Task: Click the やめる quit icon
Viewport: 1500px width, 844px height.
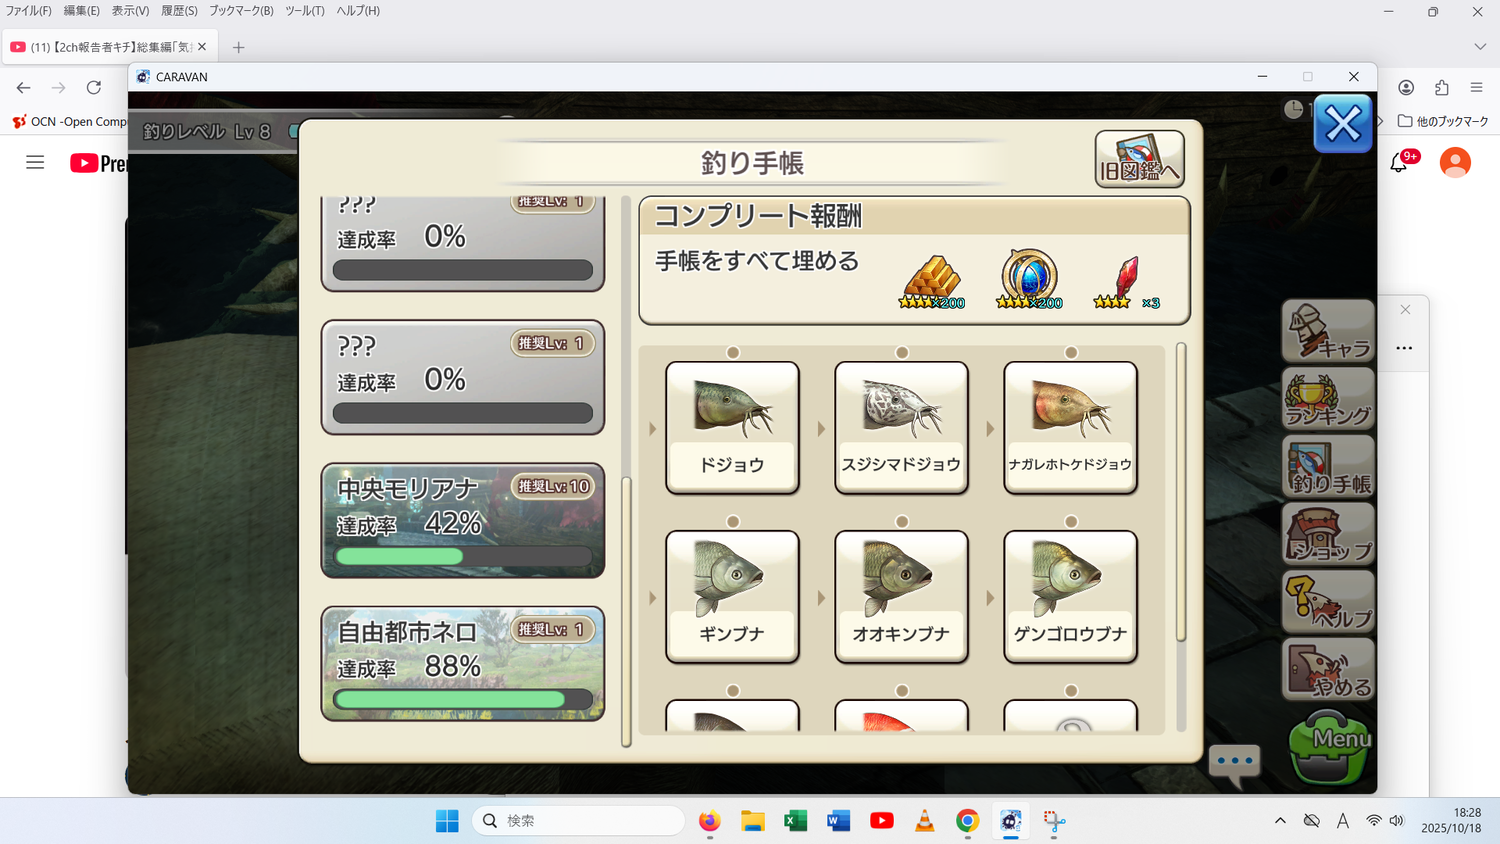Action: pyautogui.click(x=1328, y=670)
